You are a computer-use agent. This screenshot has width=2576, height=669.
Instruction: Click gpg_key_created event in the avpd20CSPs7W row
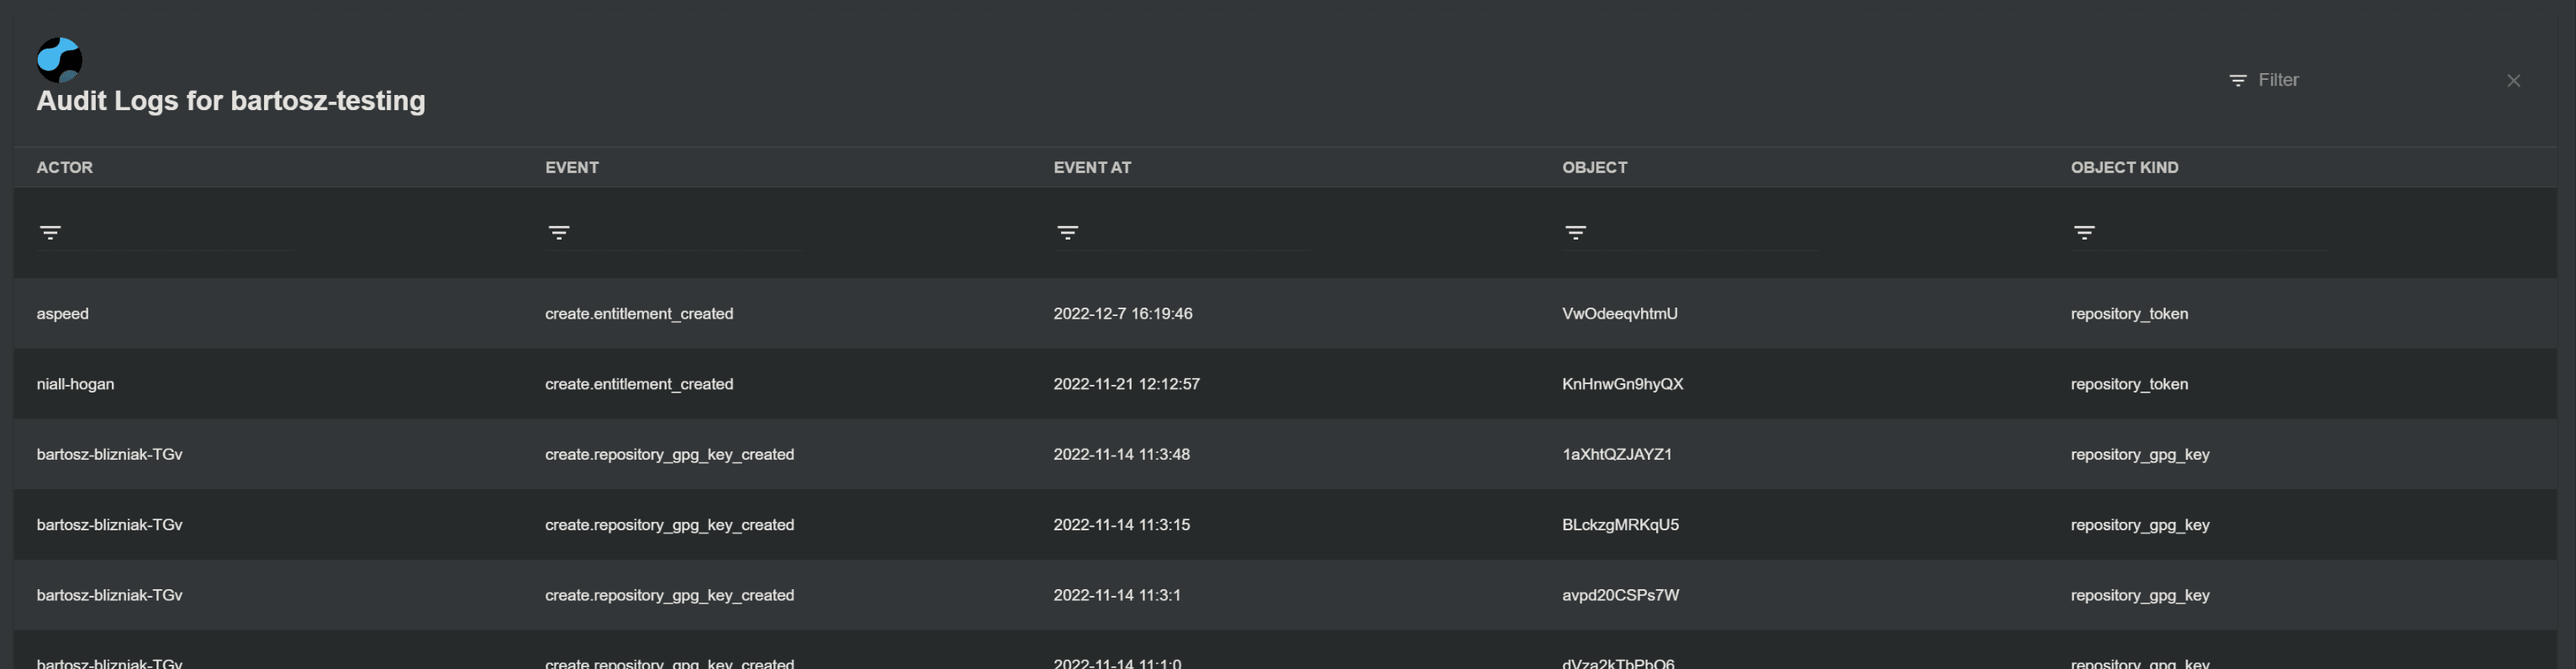[669, 595]
